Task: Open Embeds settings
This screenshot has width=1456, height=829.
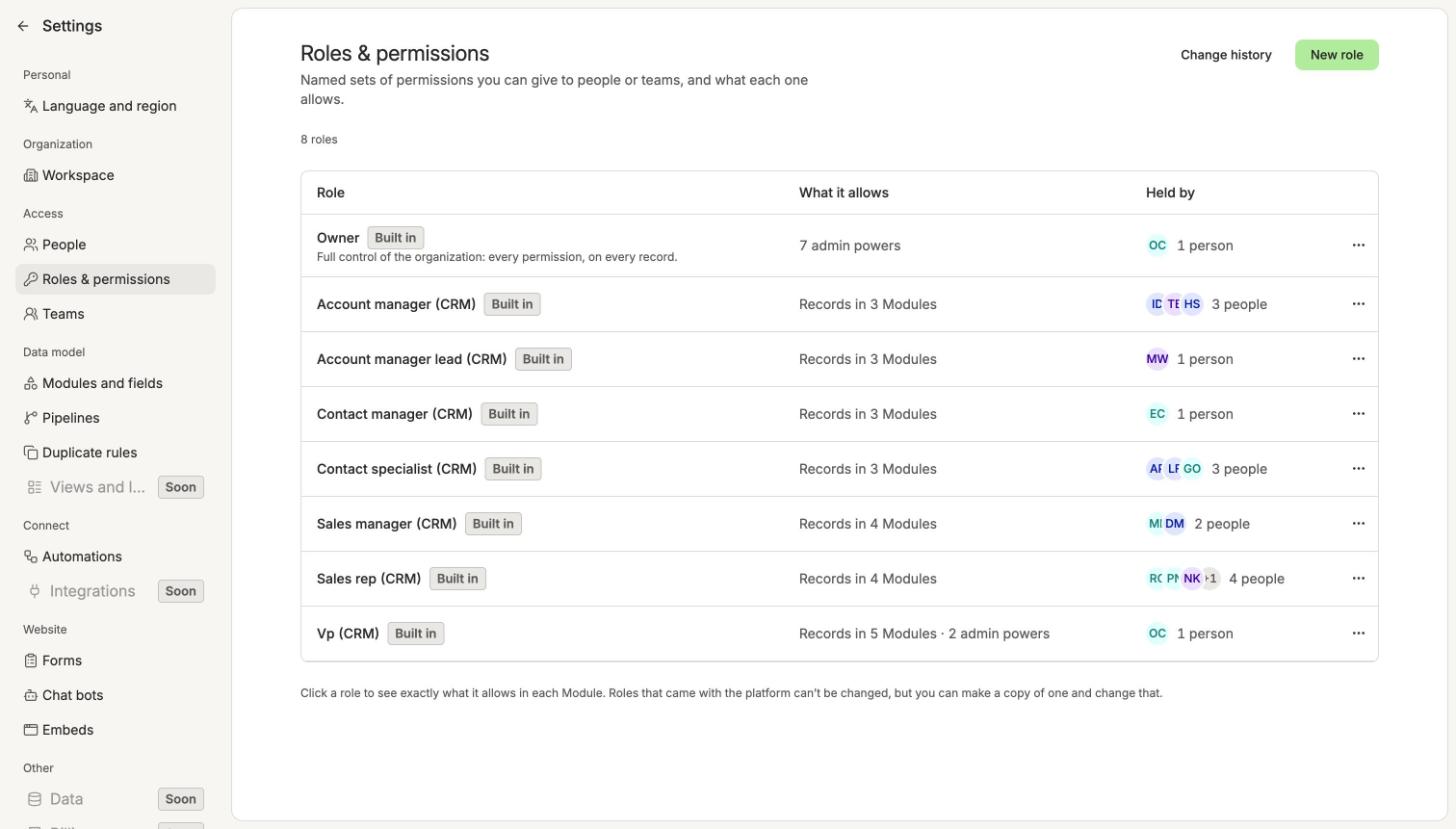Action: 115,730
